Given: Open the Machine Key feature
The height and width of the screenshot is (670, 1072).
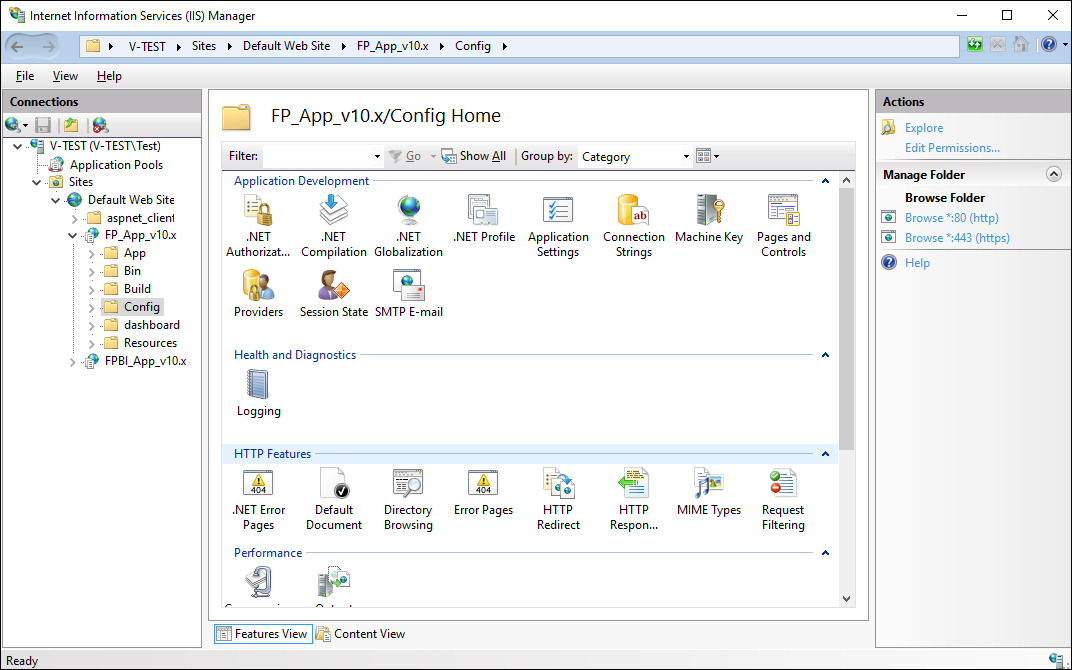Looking at the screenshot, I should tap(709, 219).
